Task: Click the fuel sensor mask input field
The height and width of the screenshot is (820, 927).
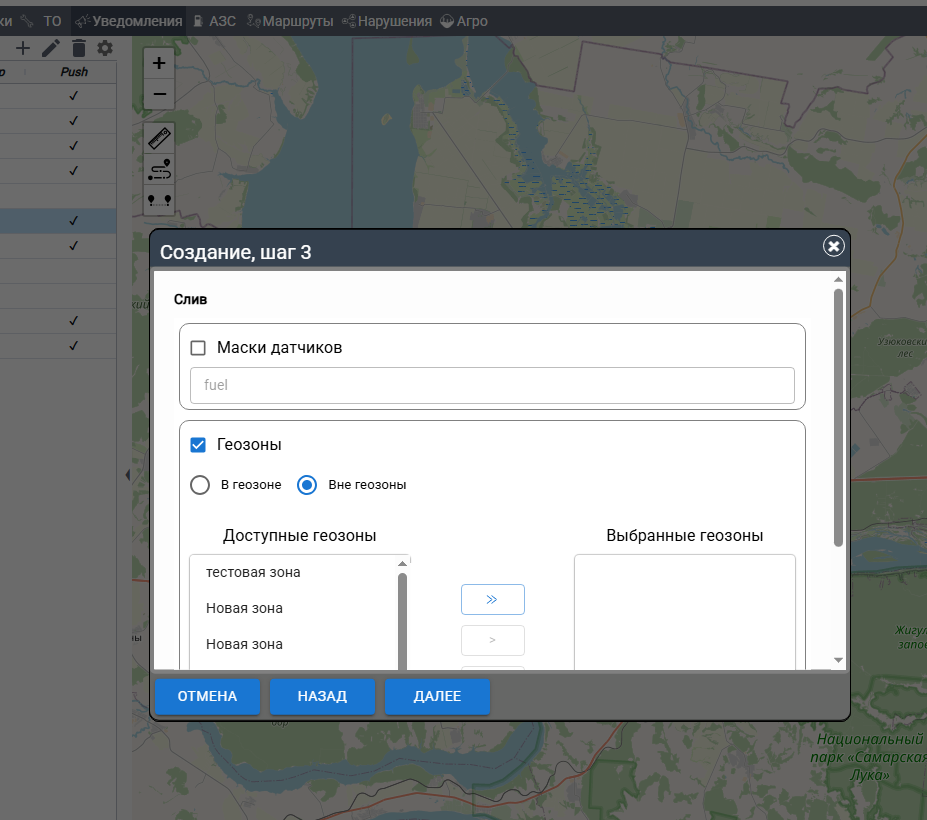Action: [492, 385]
